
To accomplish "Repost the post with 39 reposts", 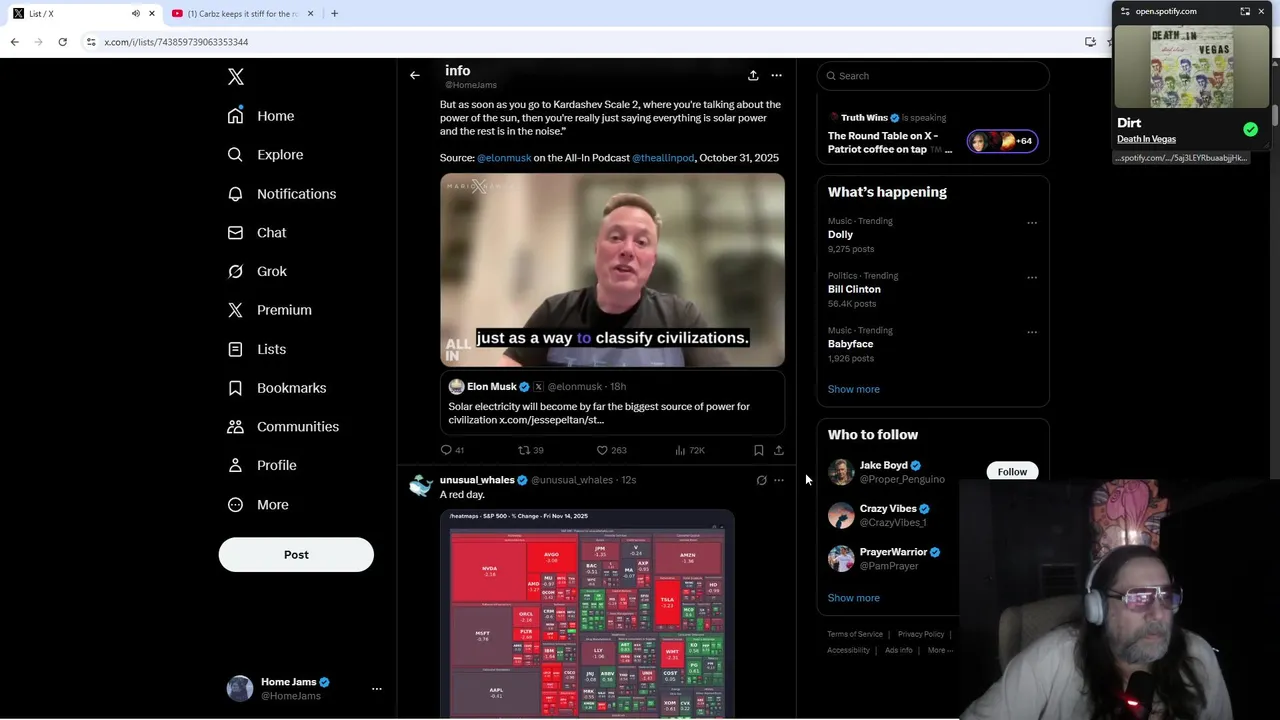I will 530,450.
